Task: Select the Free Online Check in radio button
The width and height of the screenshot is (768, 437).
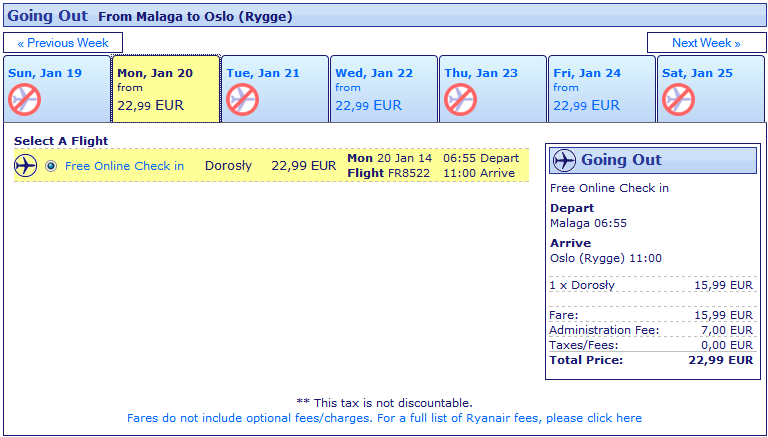Action: click(x=50, y=166)
